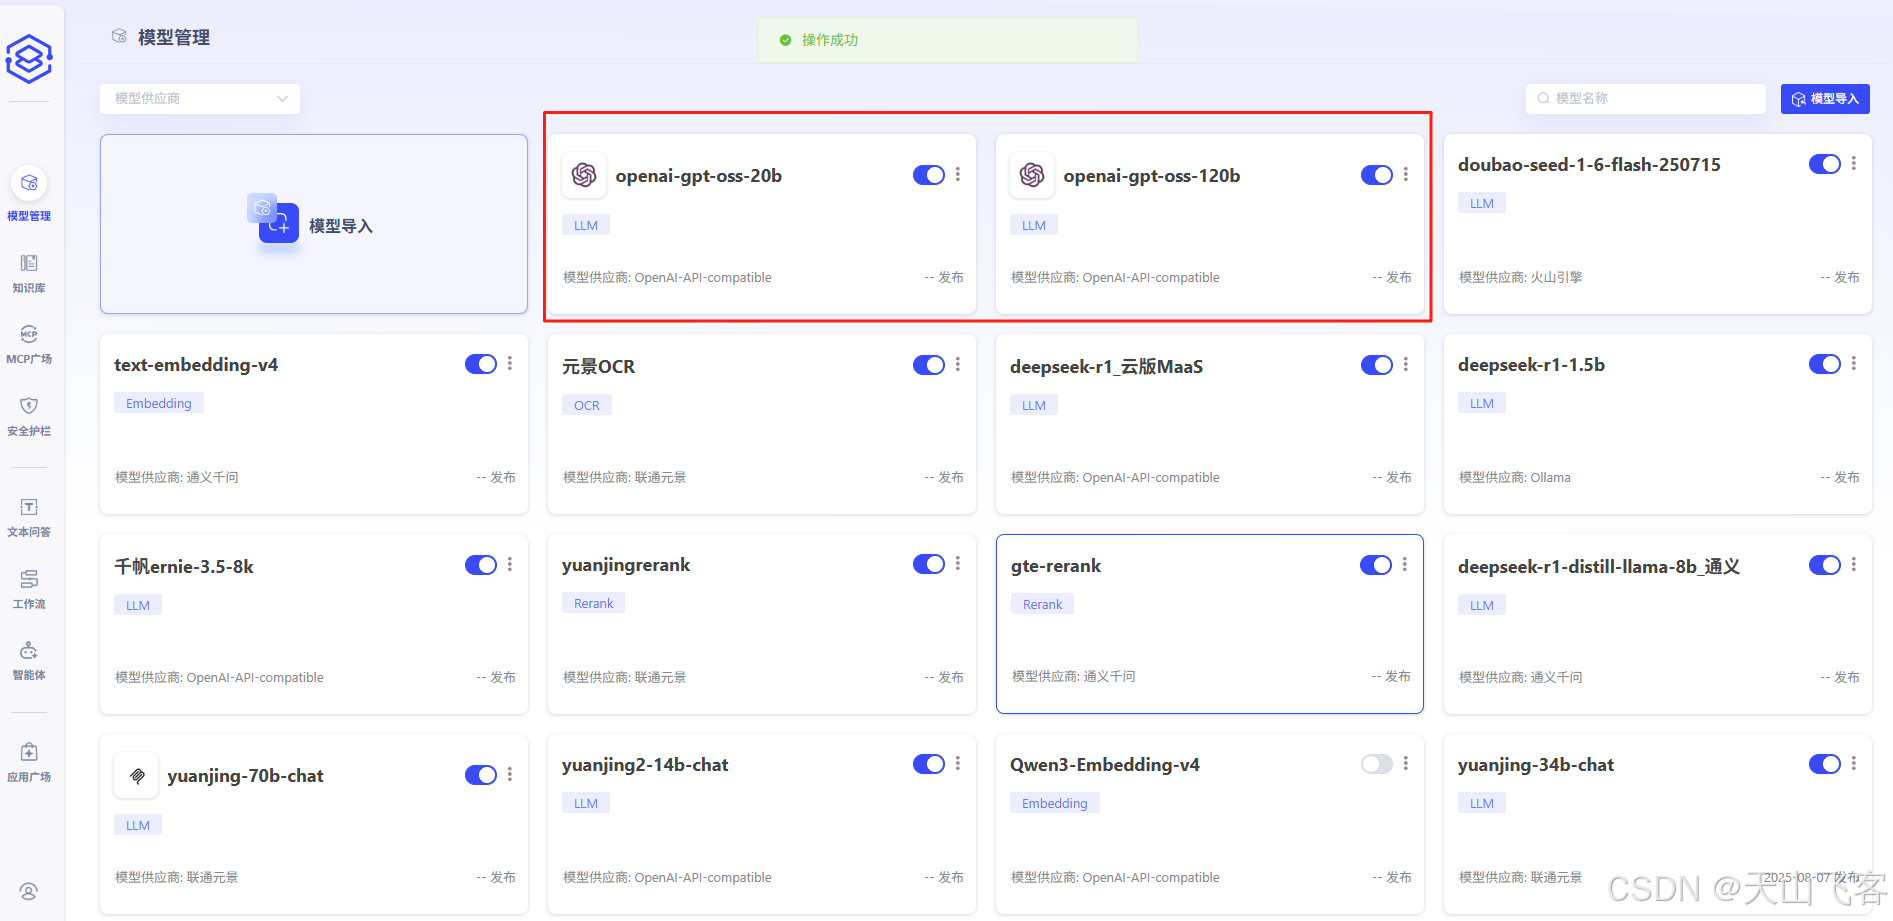Open more options for 元景OCR
This screenshot has height=921, width=1893.
(958, 364)
